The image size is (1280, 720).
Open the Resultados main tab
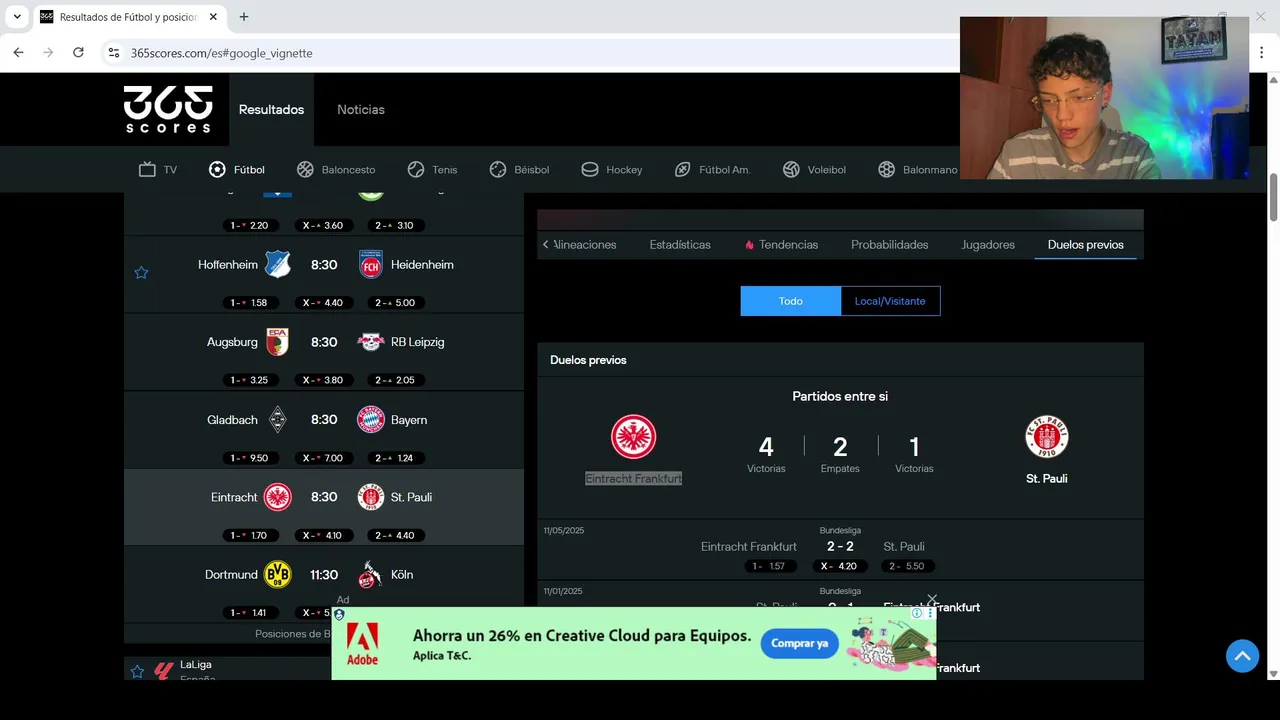[271, 109]
